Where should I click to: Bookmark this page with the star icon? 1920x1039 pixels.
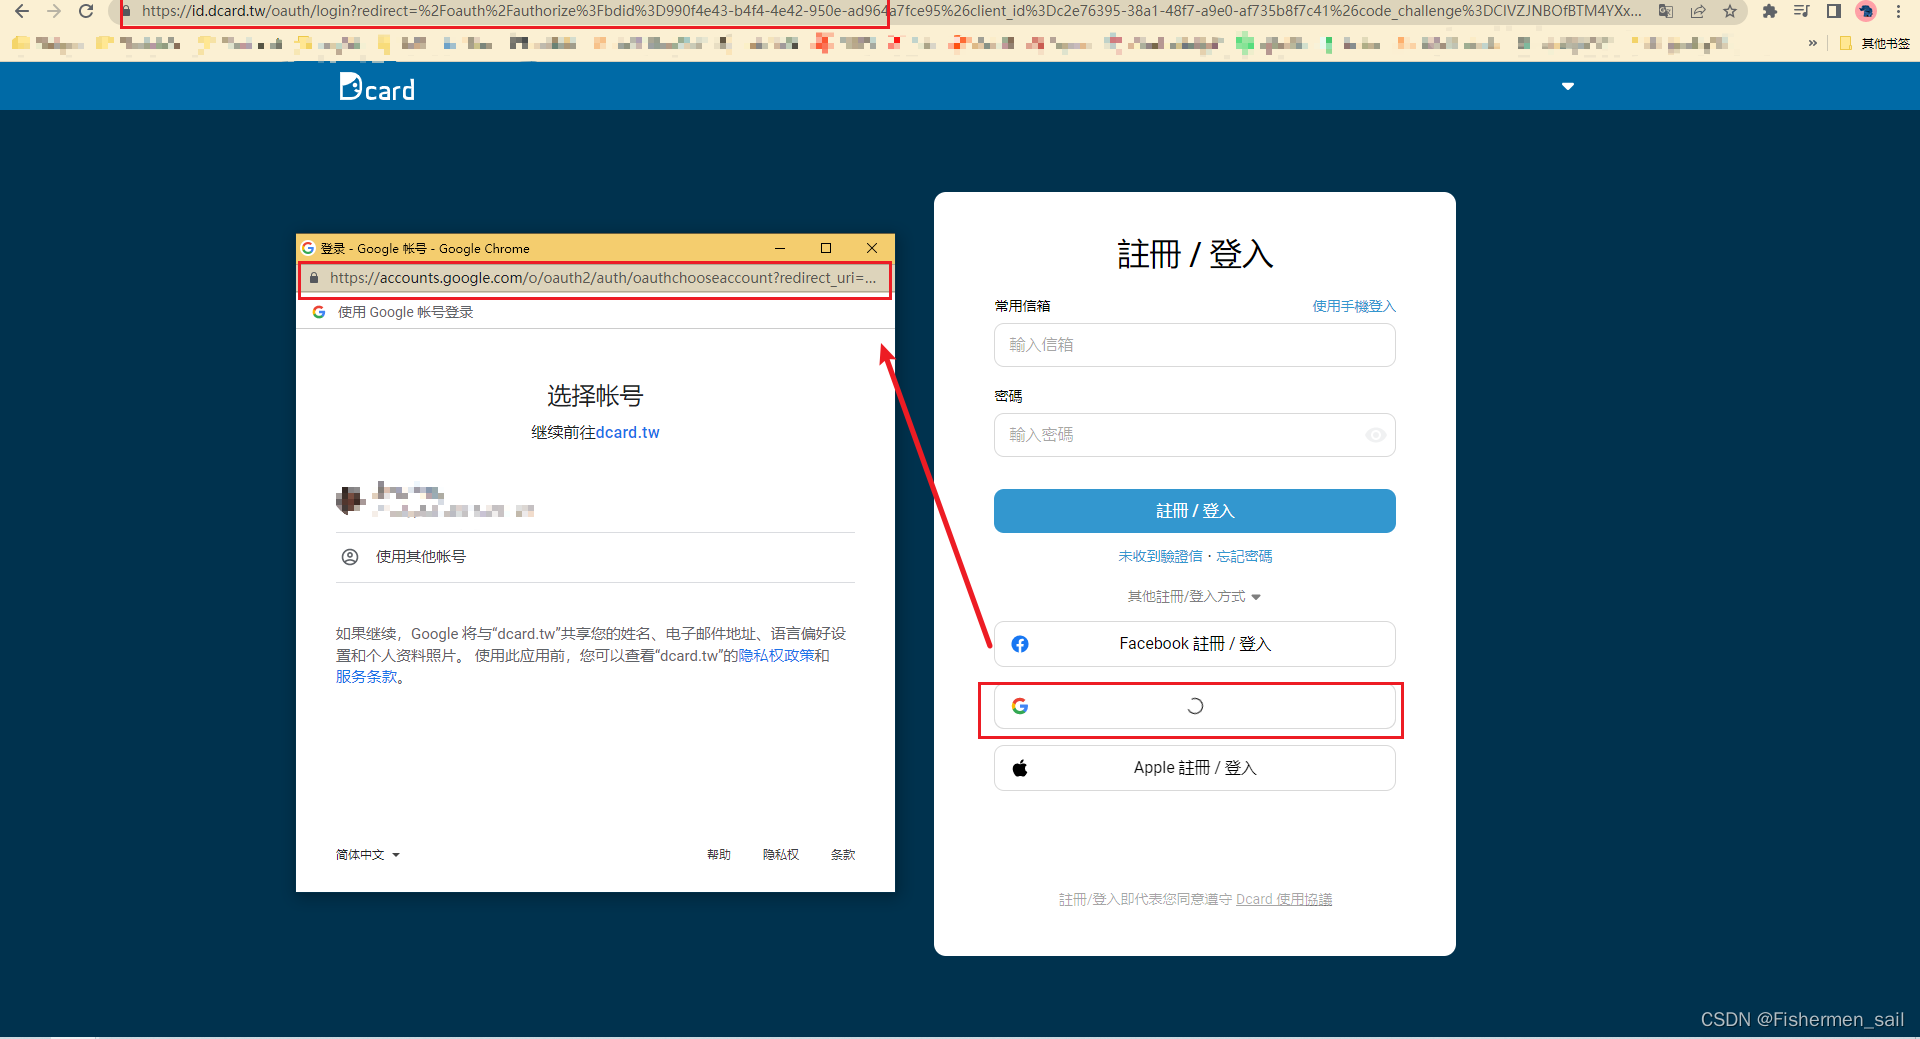(1730, 11)
